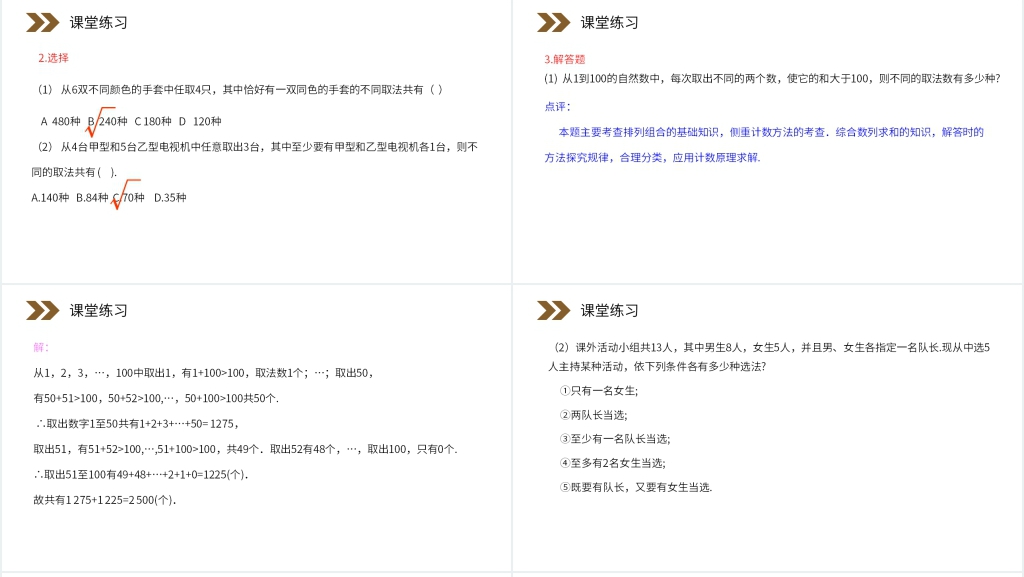Select answer option D 120种
1024x577 pixels.
pos(200,121)
